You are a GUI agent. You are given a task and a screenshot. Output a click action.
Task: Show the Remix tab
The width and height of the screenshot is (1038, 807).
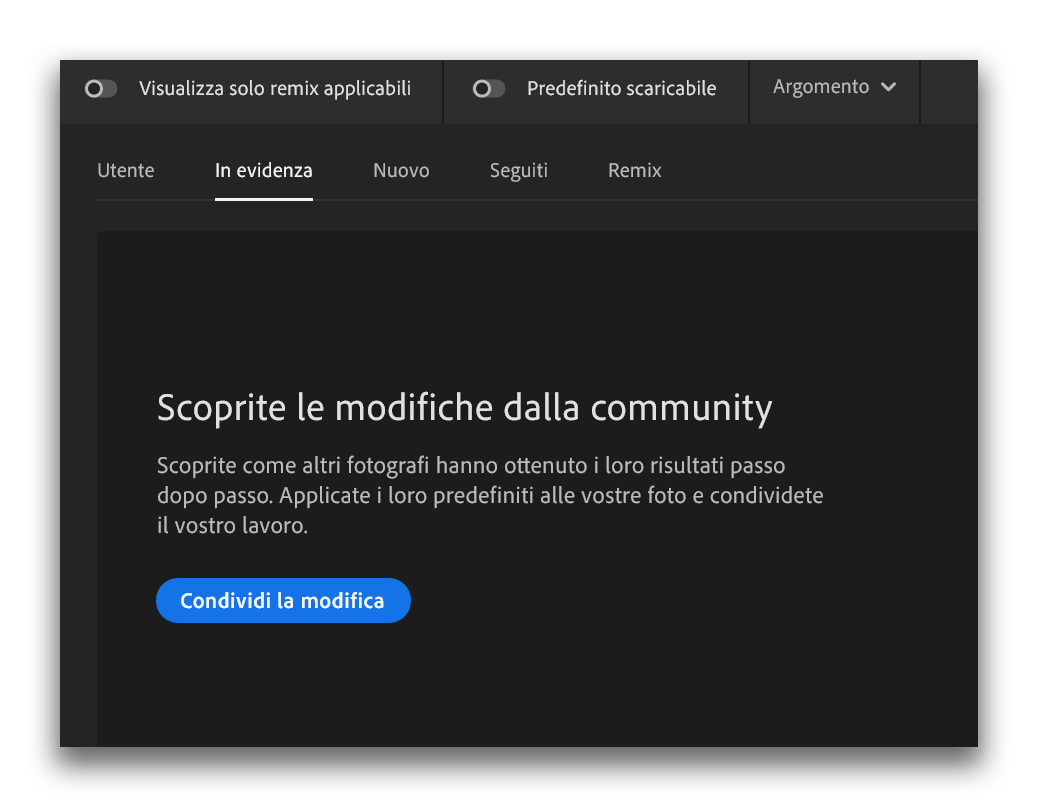[x=634, y=171]
